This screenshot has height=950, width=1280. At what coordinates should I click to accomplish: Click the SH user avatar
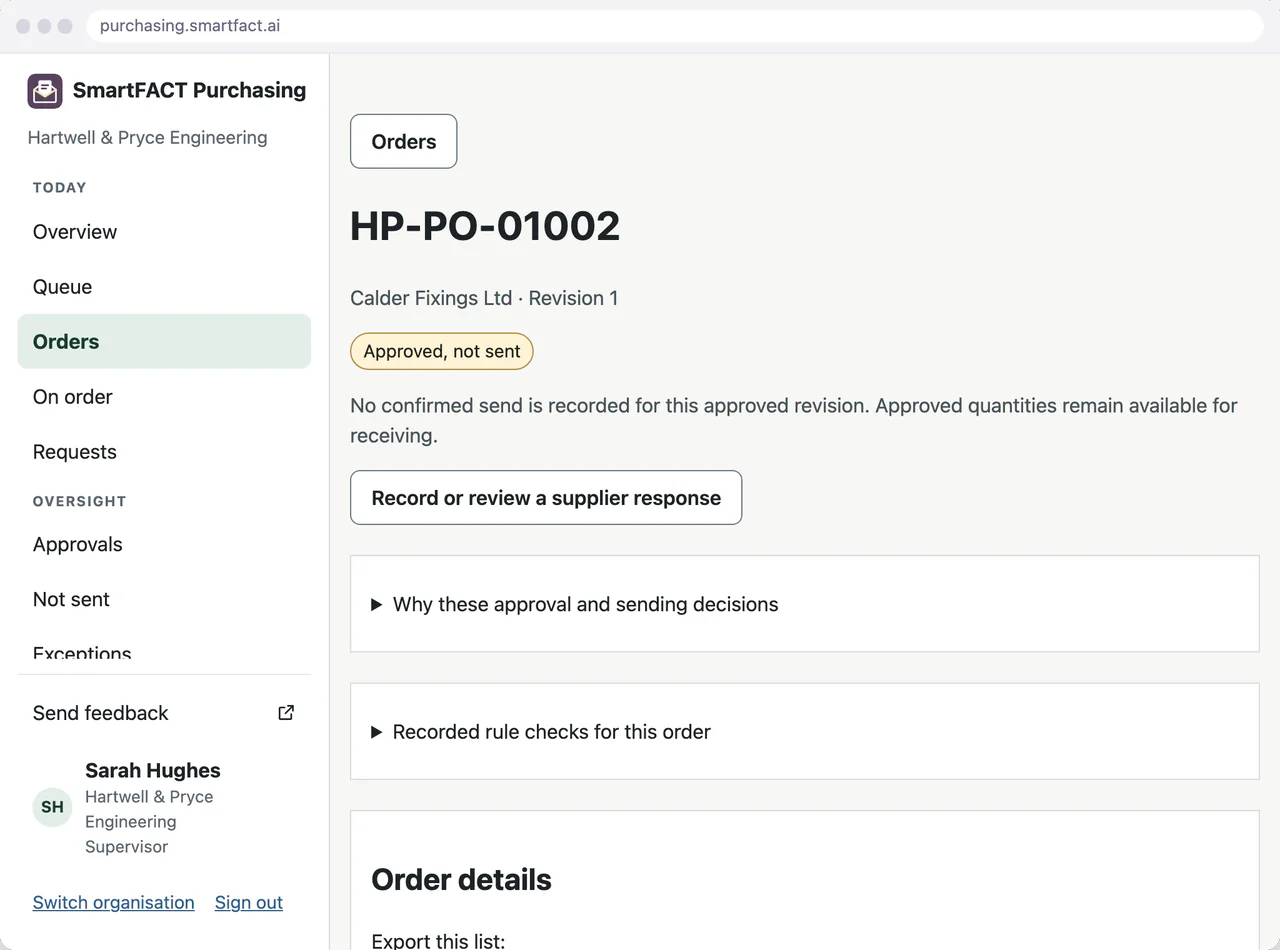tap(53, 807)
